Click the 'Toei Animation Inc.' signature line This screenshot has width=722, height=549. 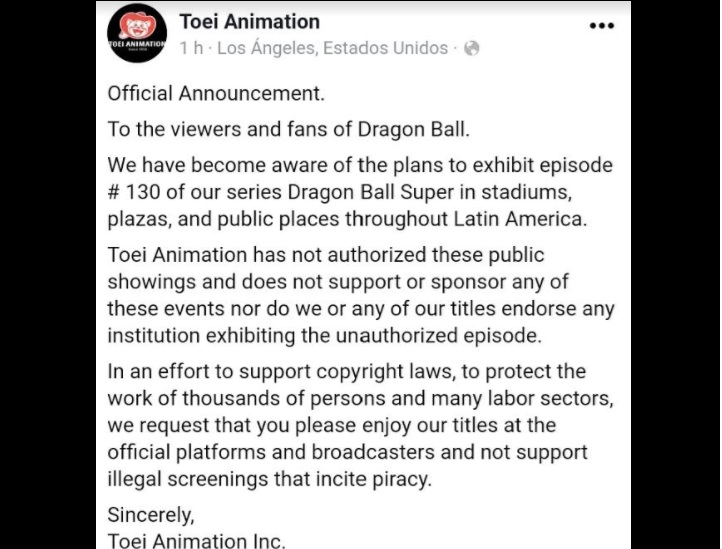[x=197, y=540]
